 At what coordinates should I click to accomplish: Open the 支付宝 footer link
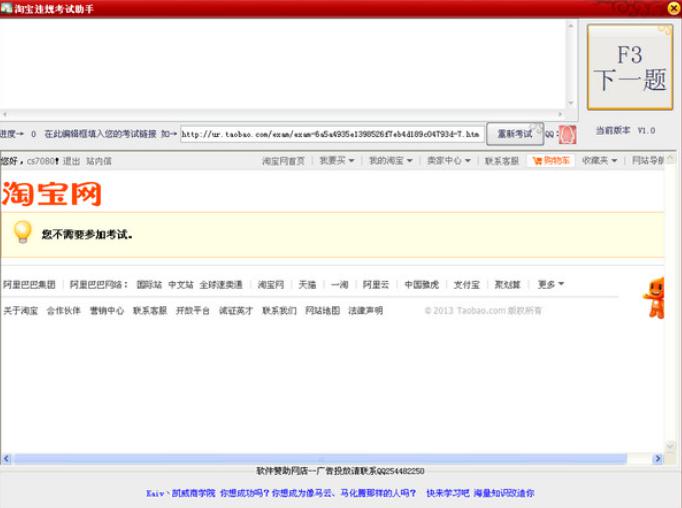(466, 284)
